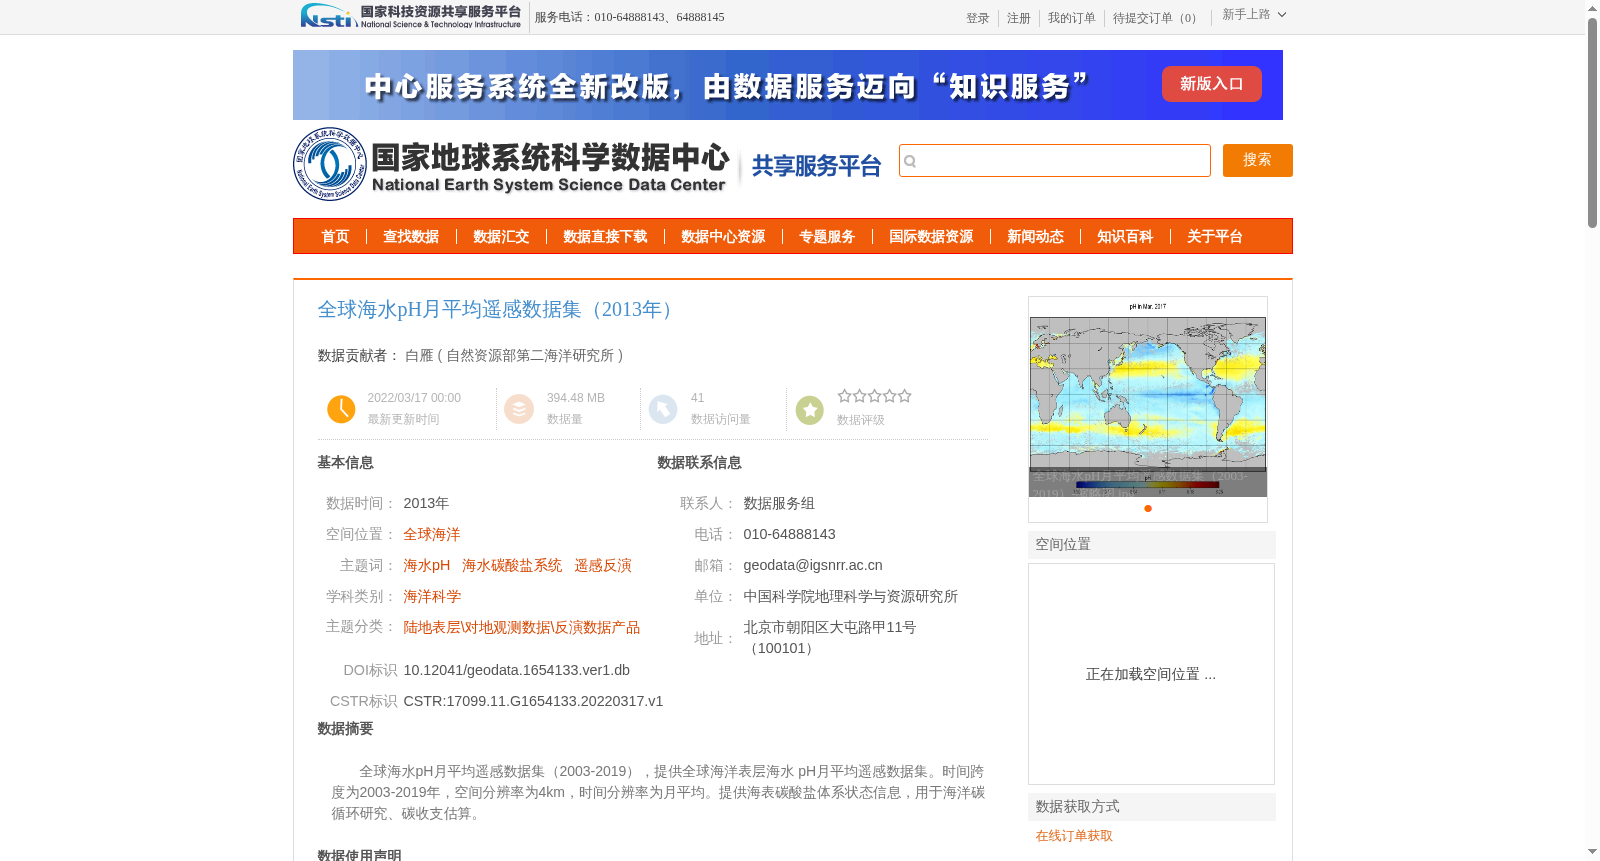
Task: Click the page vertical scrollbar thumb
Action: pyautogui.click(x=1592, y=122)
